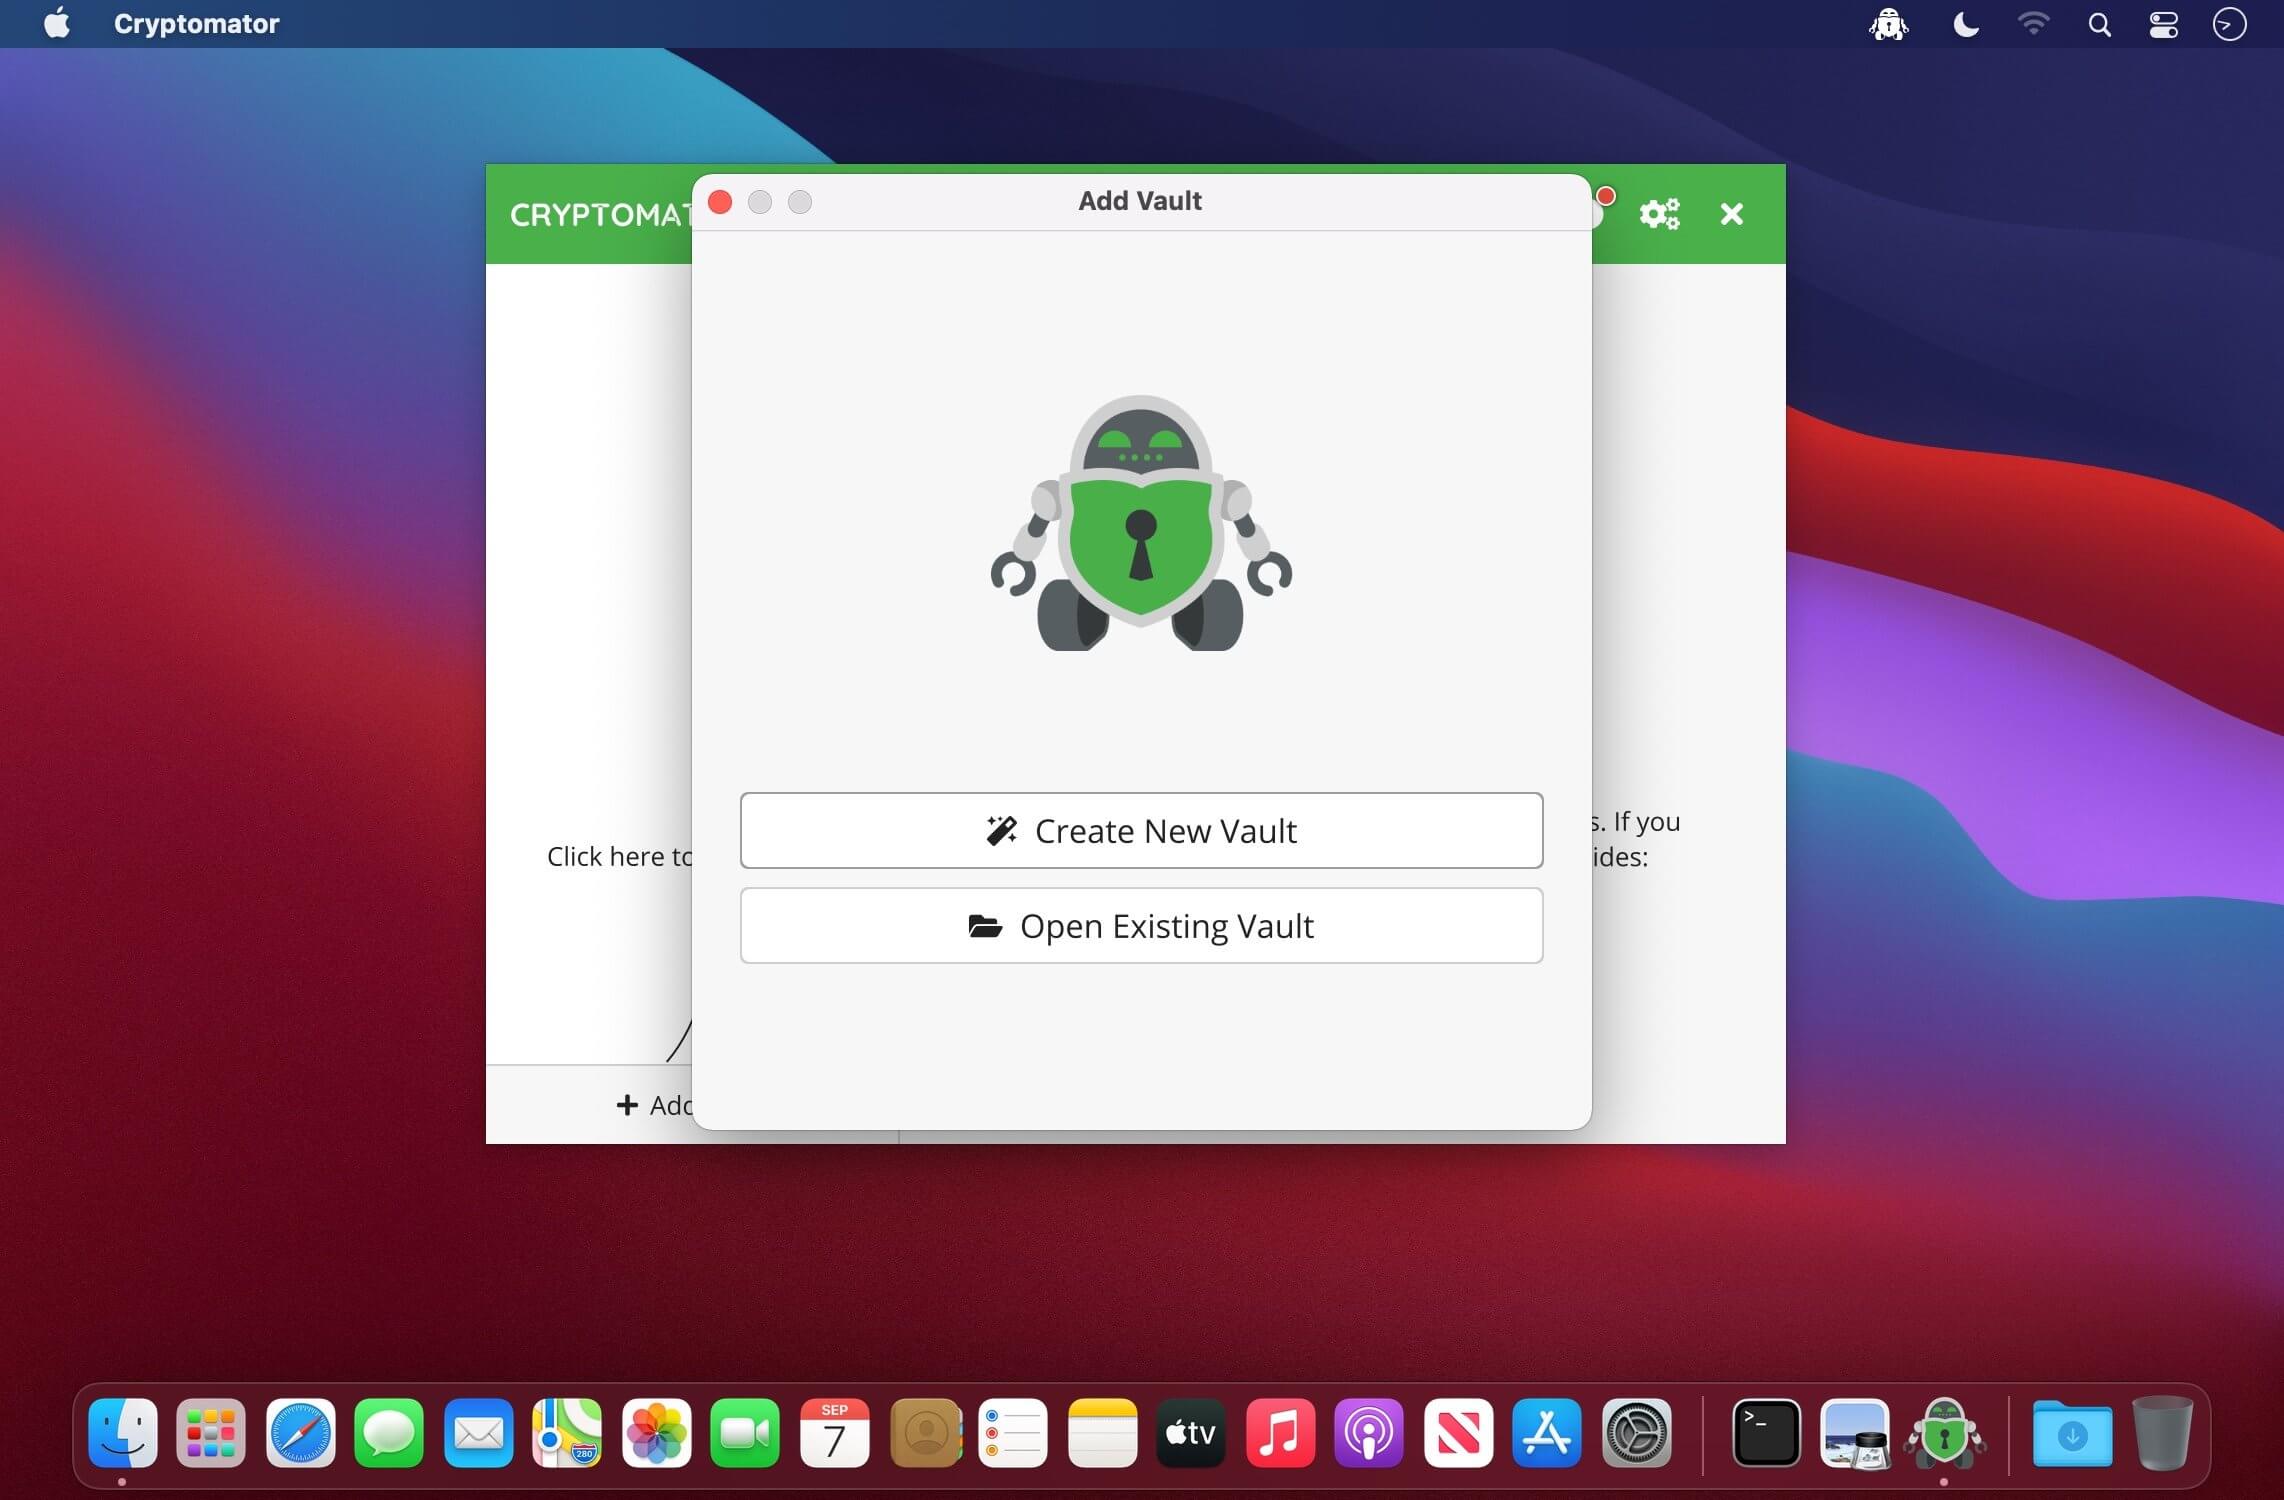Open Spotlight search
The height and width of the screenshot is (1500, 2284).
pos(2099,24)
